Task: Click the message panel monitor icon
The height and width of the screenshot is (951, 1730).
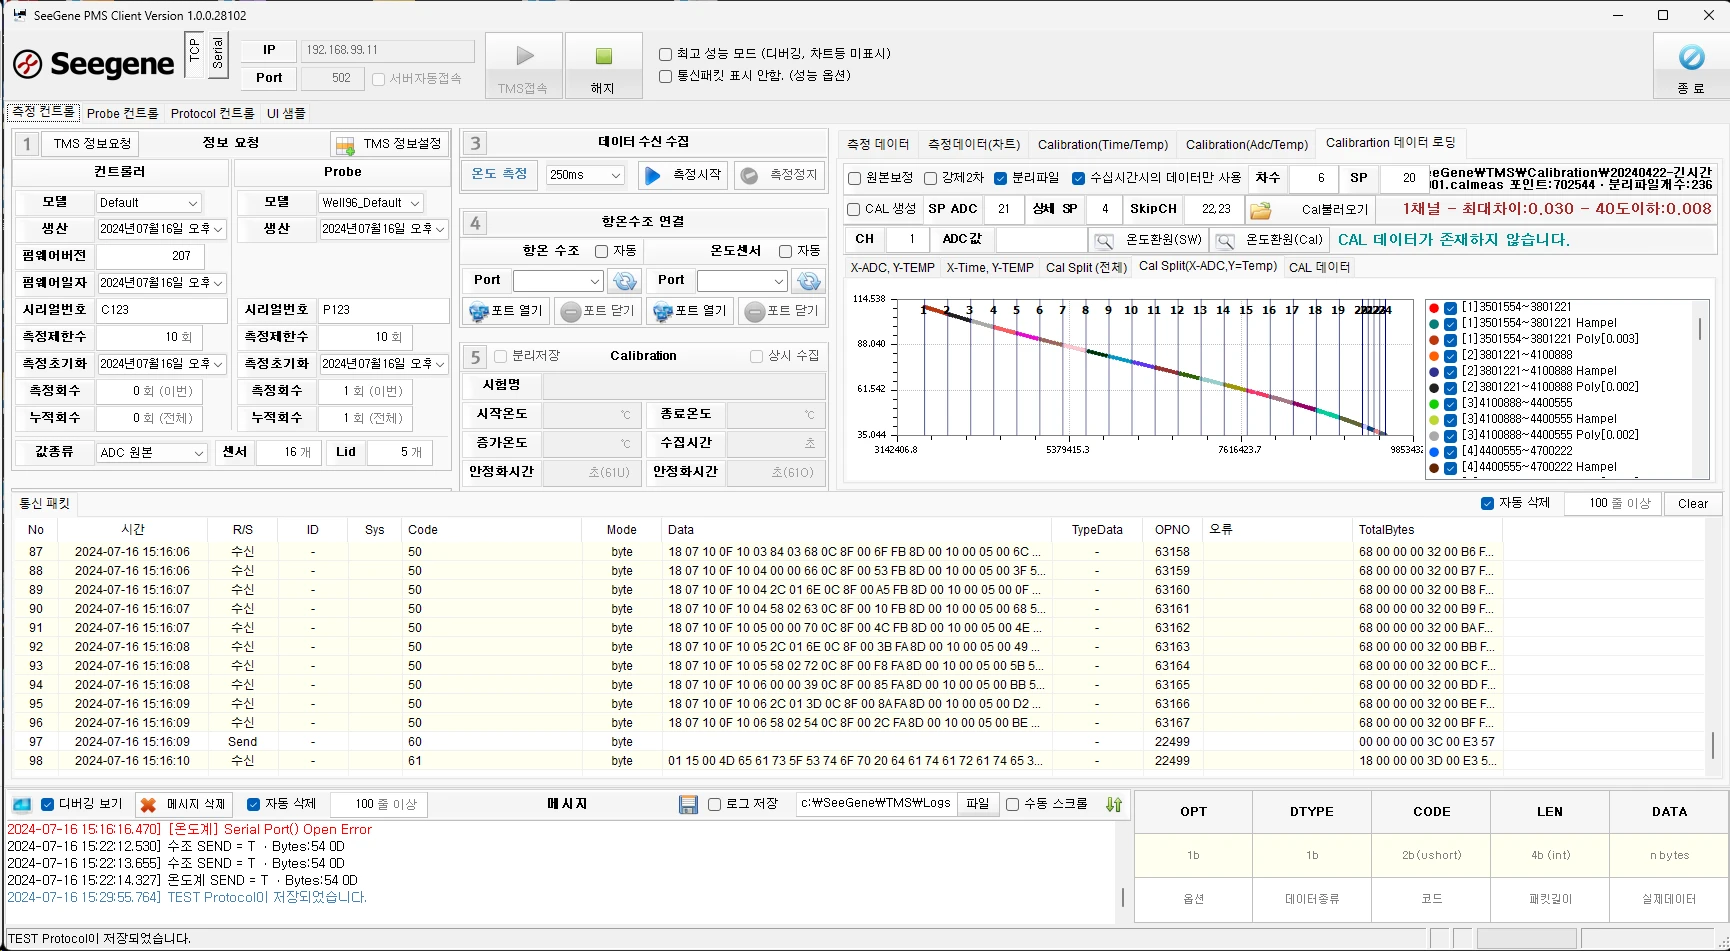Action: (x=21, y=804)
